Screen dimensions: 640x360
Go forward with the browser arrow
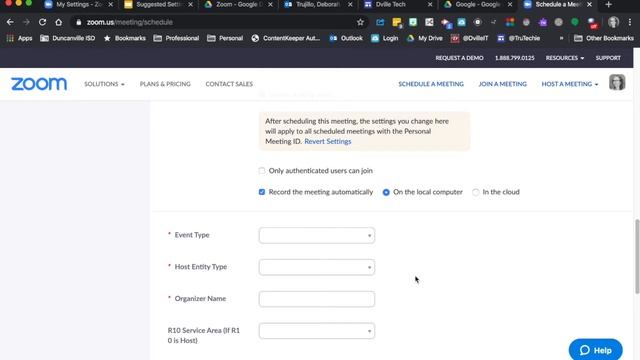26,22
